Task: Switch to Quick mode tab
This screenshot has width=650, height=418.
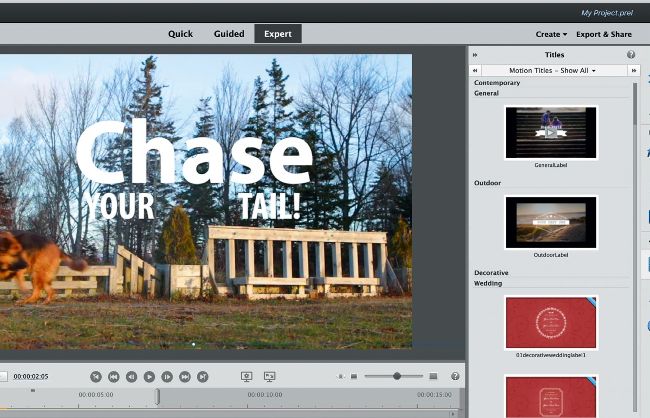Action: pos(180,34)
